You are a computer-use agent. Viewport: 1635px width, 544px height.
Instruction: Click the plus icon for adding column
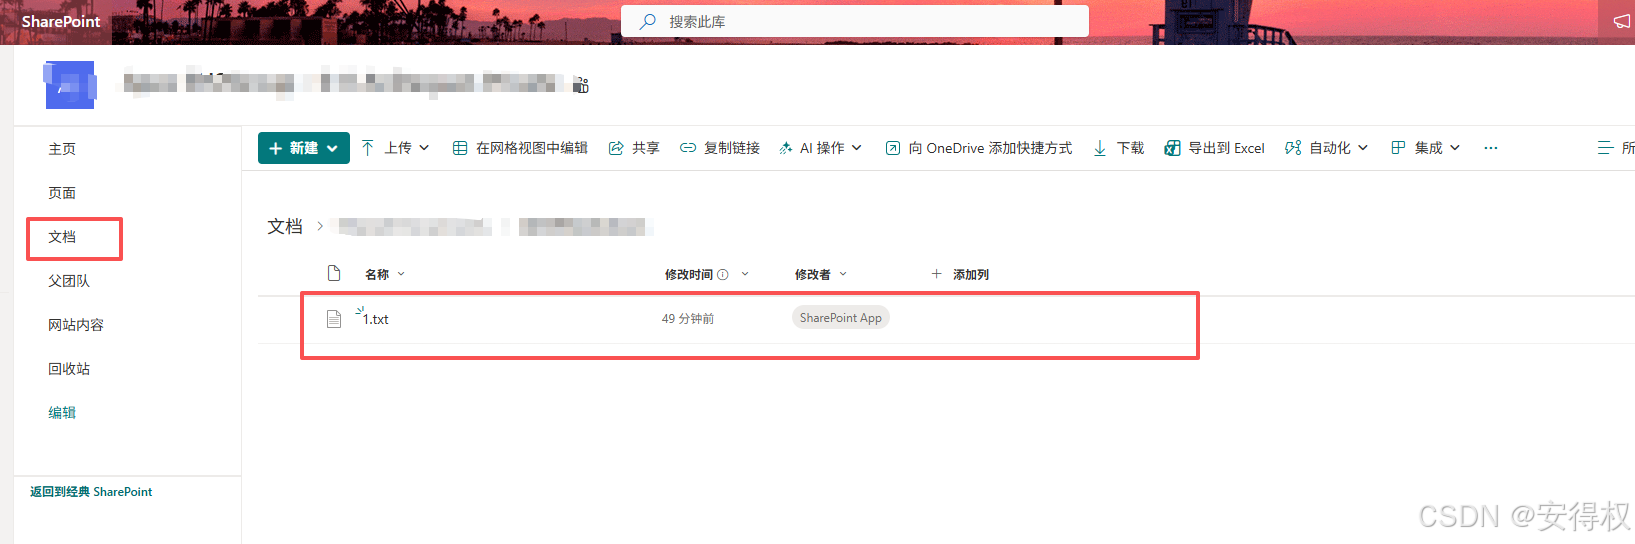pyautogui.click(x=936, y=273)
